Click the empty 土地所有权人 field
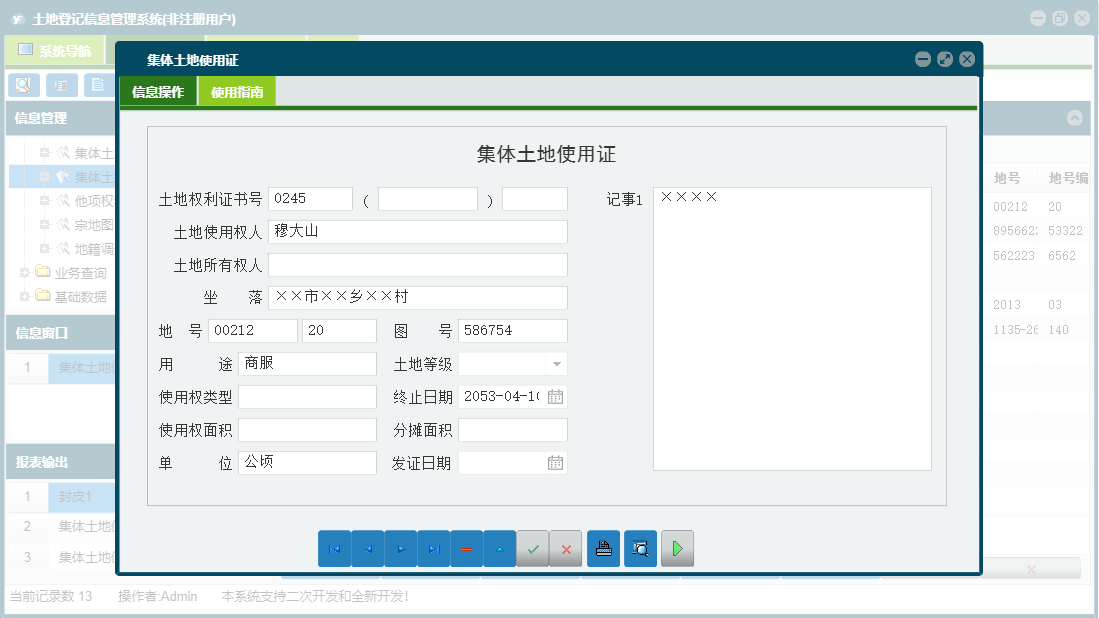 (x=418, y=265)
